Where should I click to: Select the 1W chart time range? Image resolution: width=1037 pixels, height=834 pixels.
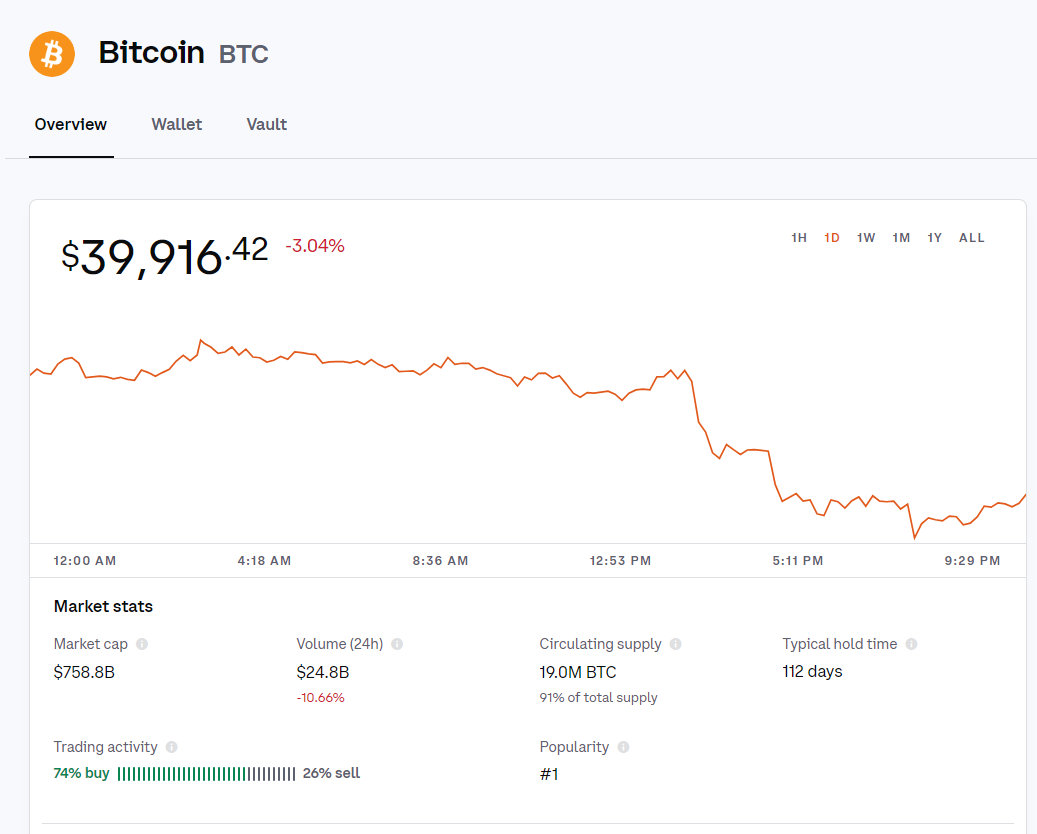[x=866, y=238]
